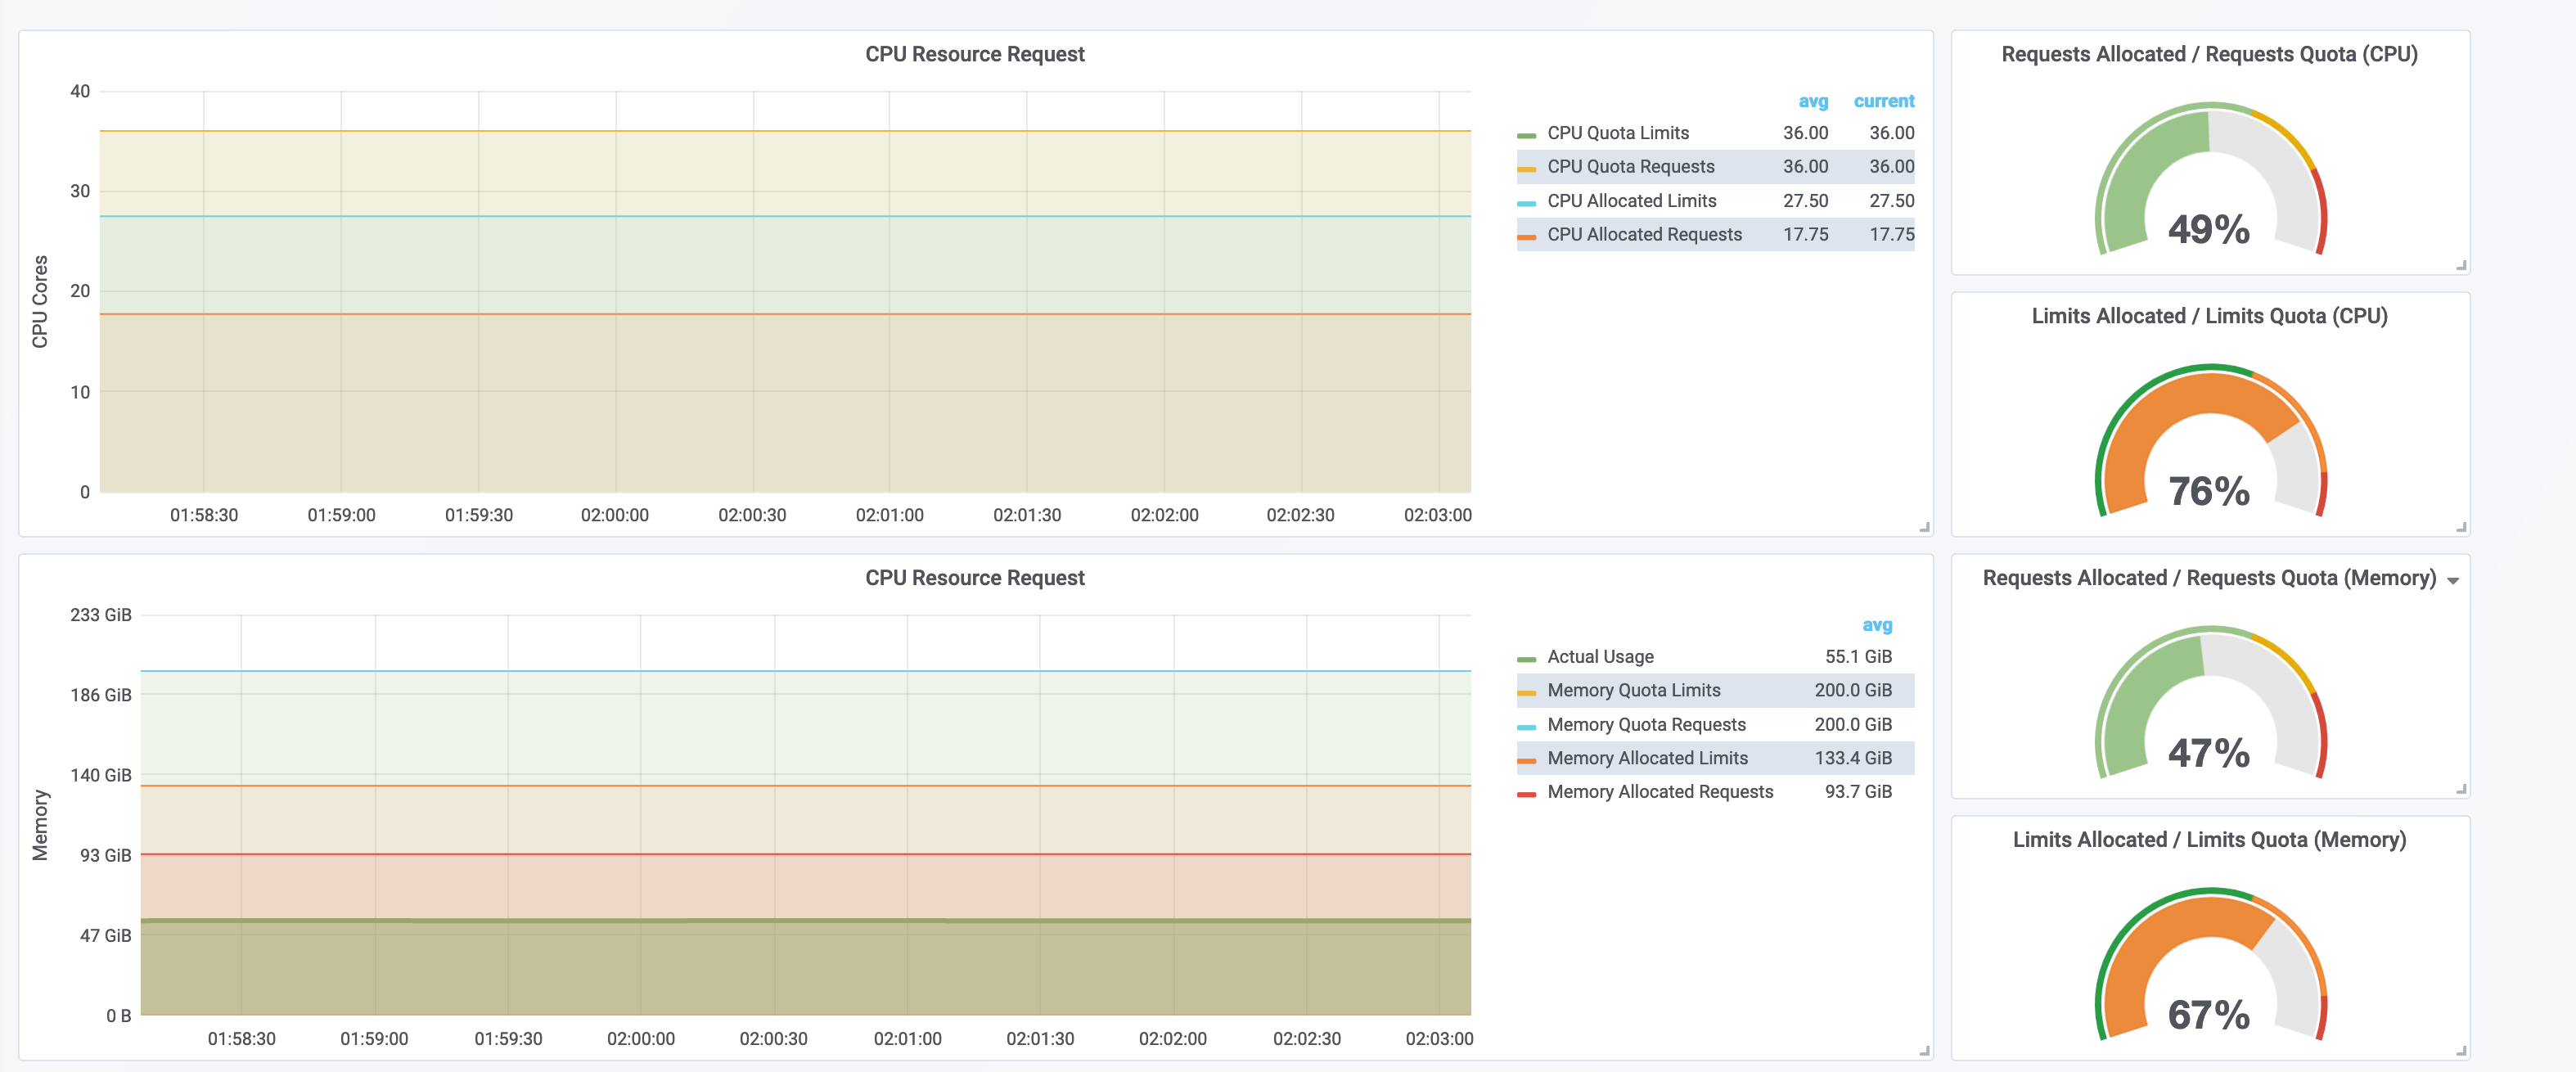Open Limits Allocated / Limits Quota (CPU) title menu
This screenshot has height=1072, width=2576.
[2209, 316]
